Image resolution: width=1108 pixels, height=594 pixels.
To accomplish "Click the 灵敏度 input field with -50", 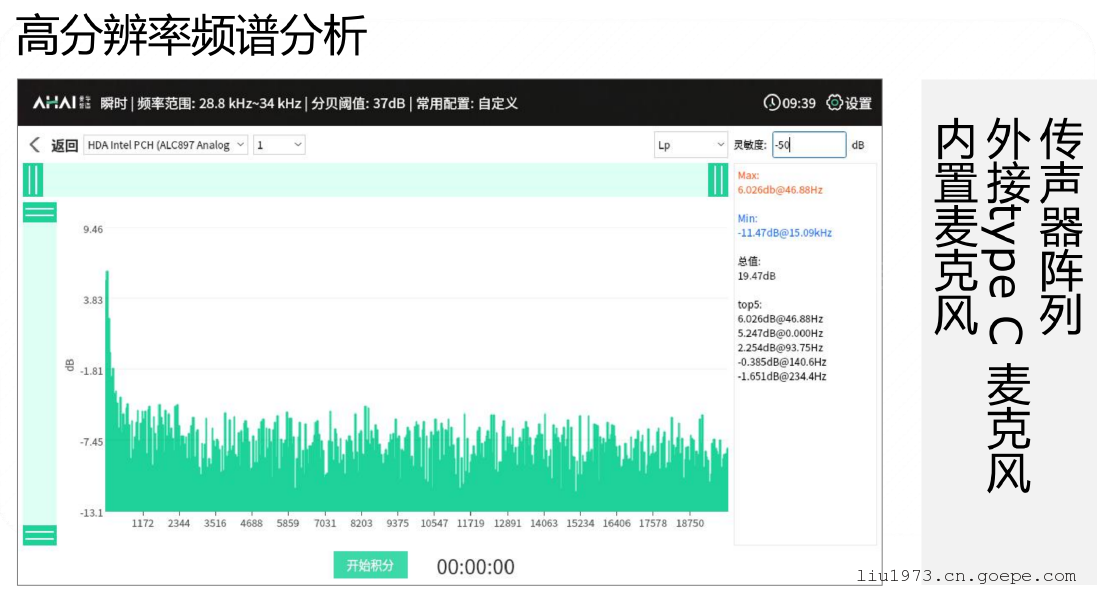I will click(x=808, y=145).
